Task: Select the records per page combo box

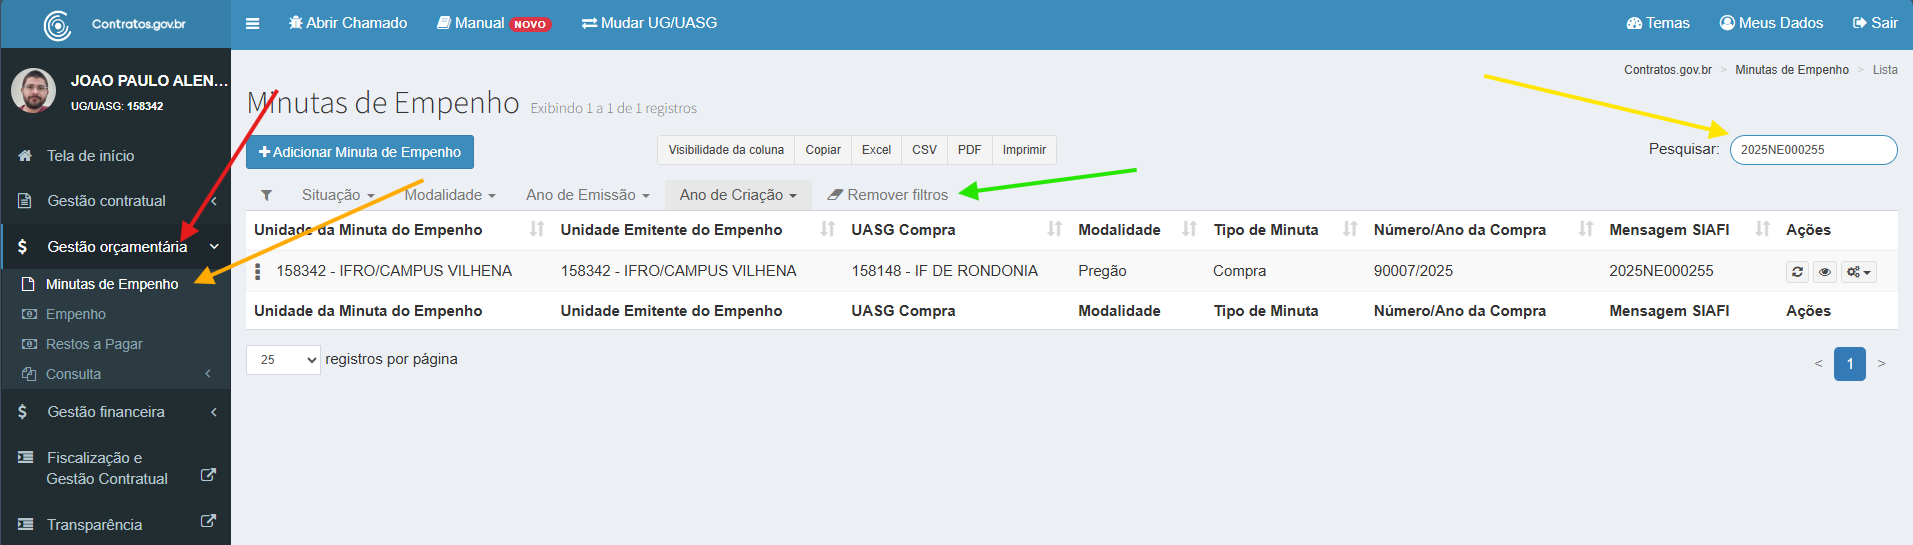Action: (283, 360)
